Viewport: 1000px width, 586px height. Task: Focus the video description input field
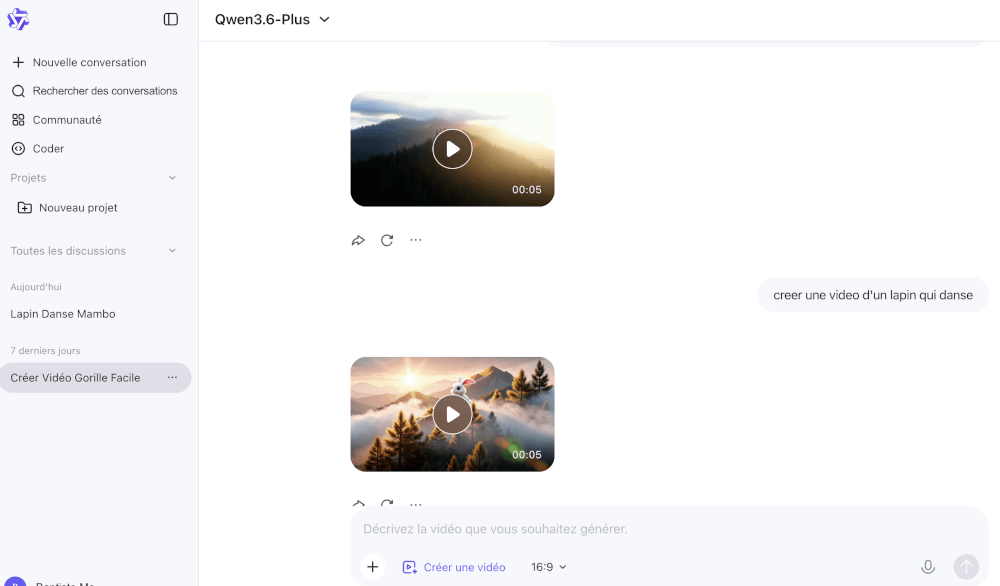(x=670, y=529)
